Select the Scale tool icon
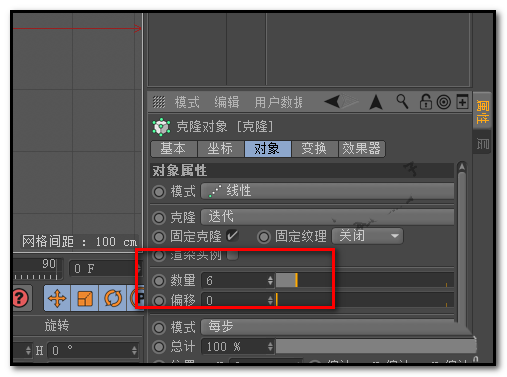This screenshot has width=507, height=377. point(85,298)
